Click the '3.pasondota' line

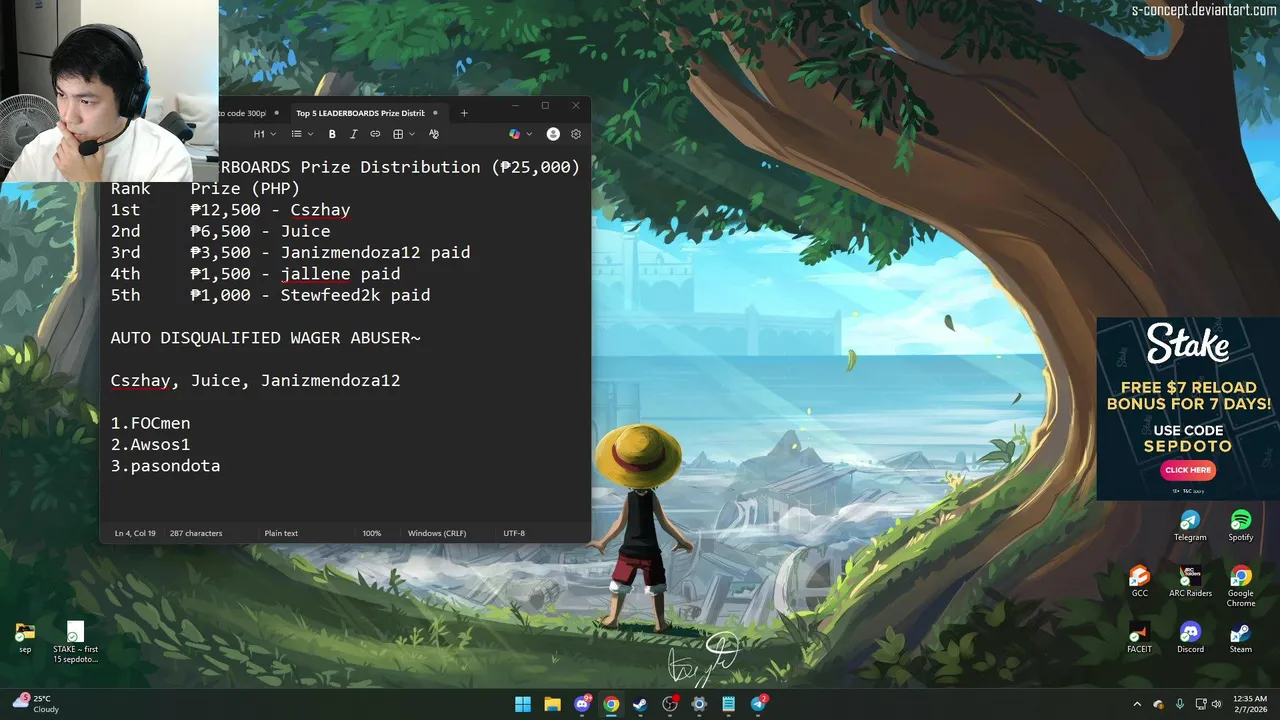click(x=165, y=466)
